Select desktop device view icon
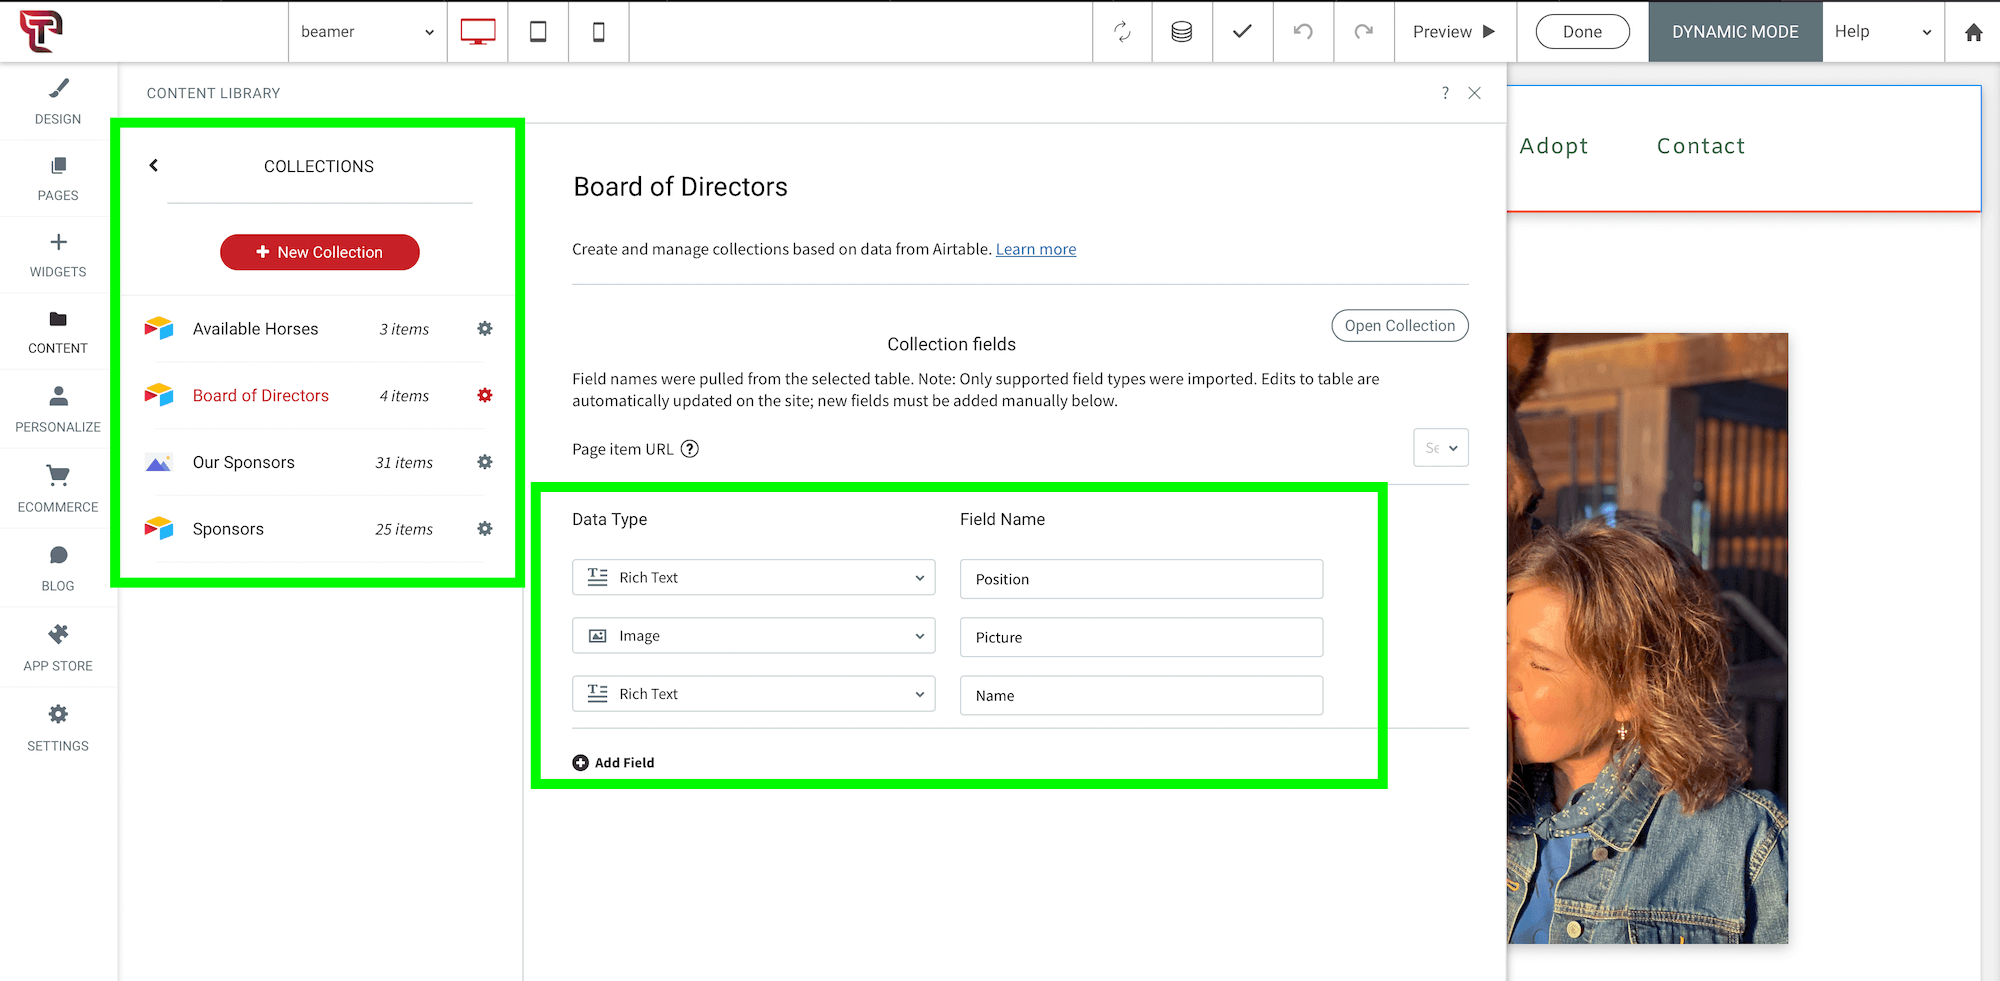 478,32
